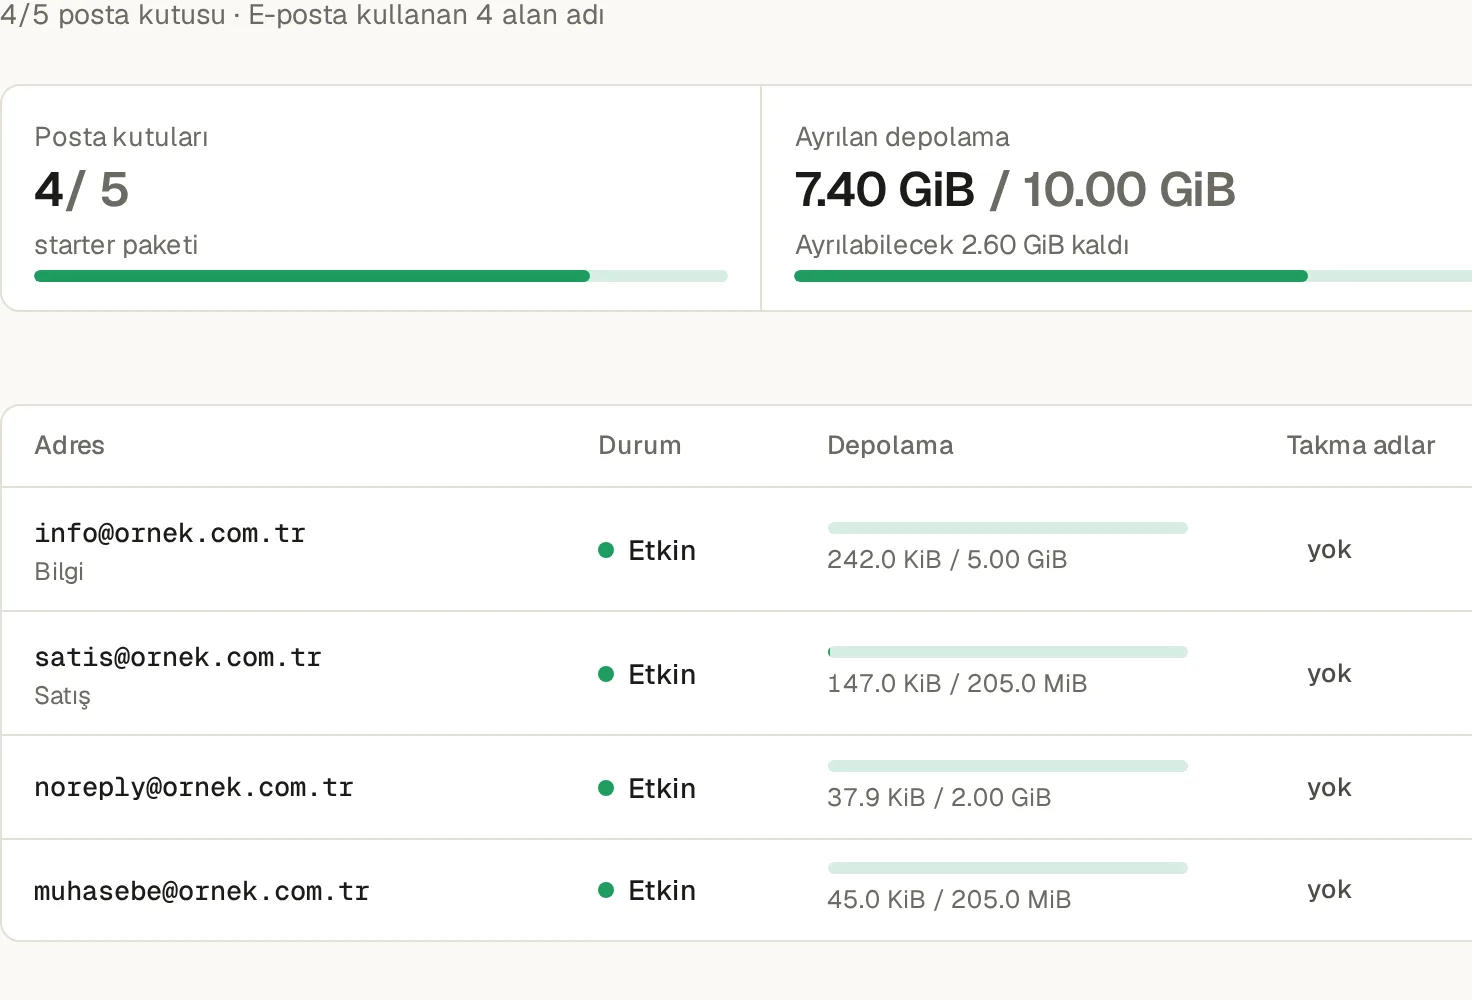
Task: Click the Durum column header
Action: (640, 445)
